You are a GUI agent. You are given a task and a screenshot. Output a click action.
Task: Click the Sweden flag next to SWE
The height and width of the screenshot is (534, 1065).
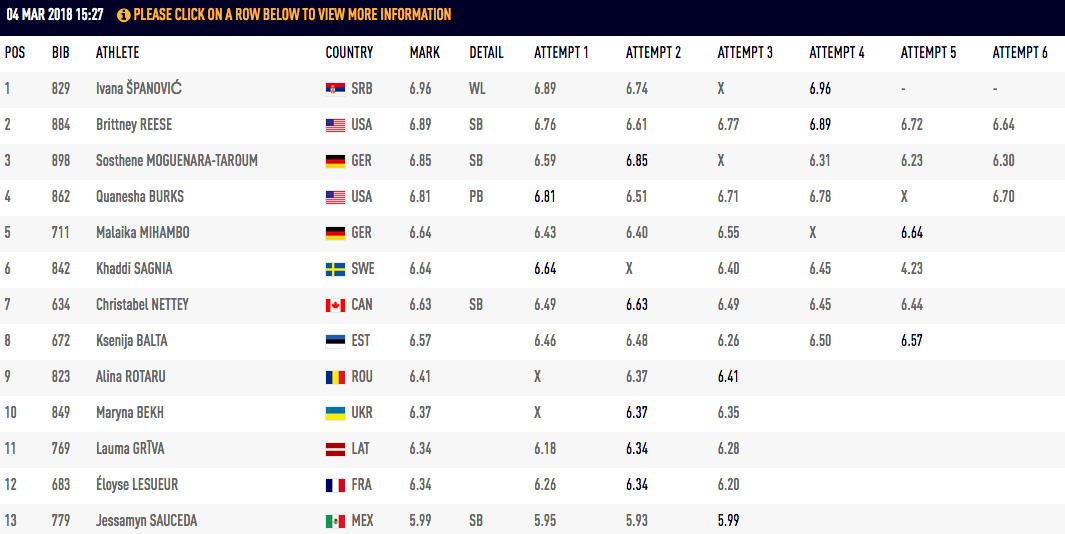335,269
